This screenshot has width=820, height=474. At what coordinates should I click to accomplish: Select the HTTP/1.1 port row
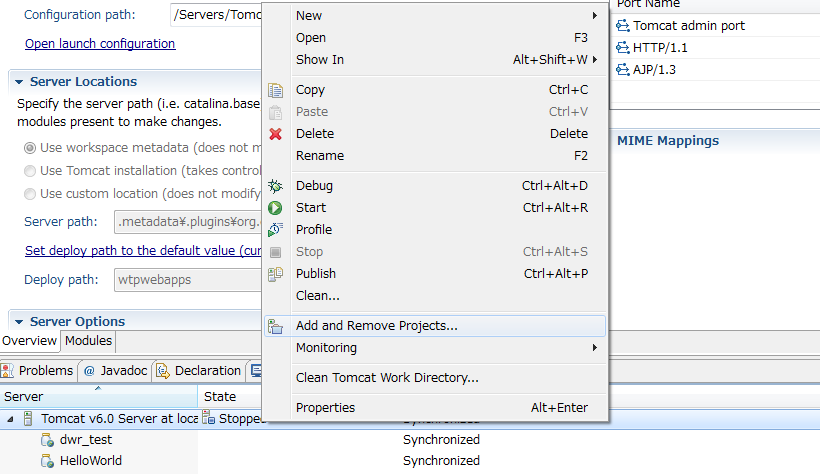coord(715,48)
